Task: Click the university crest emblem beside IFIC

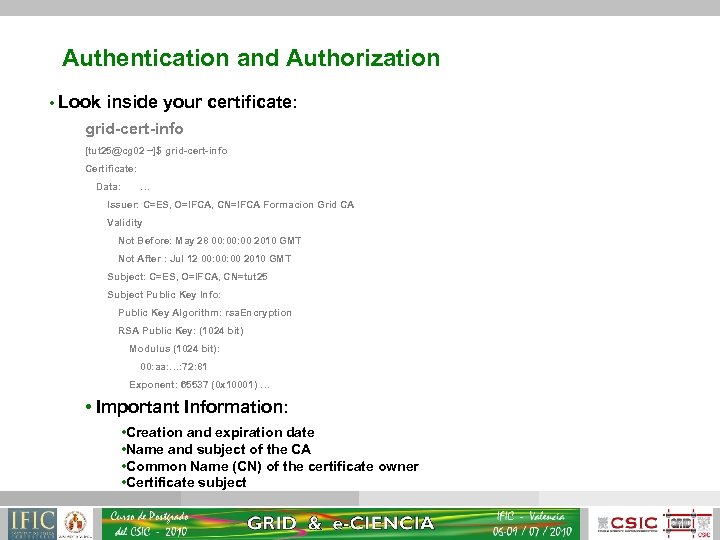Action: (x=75, y=523)
